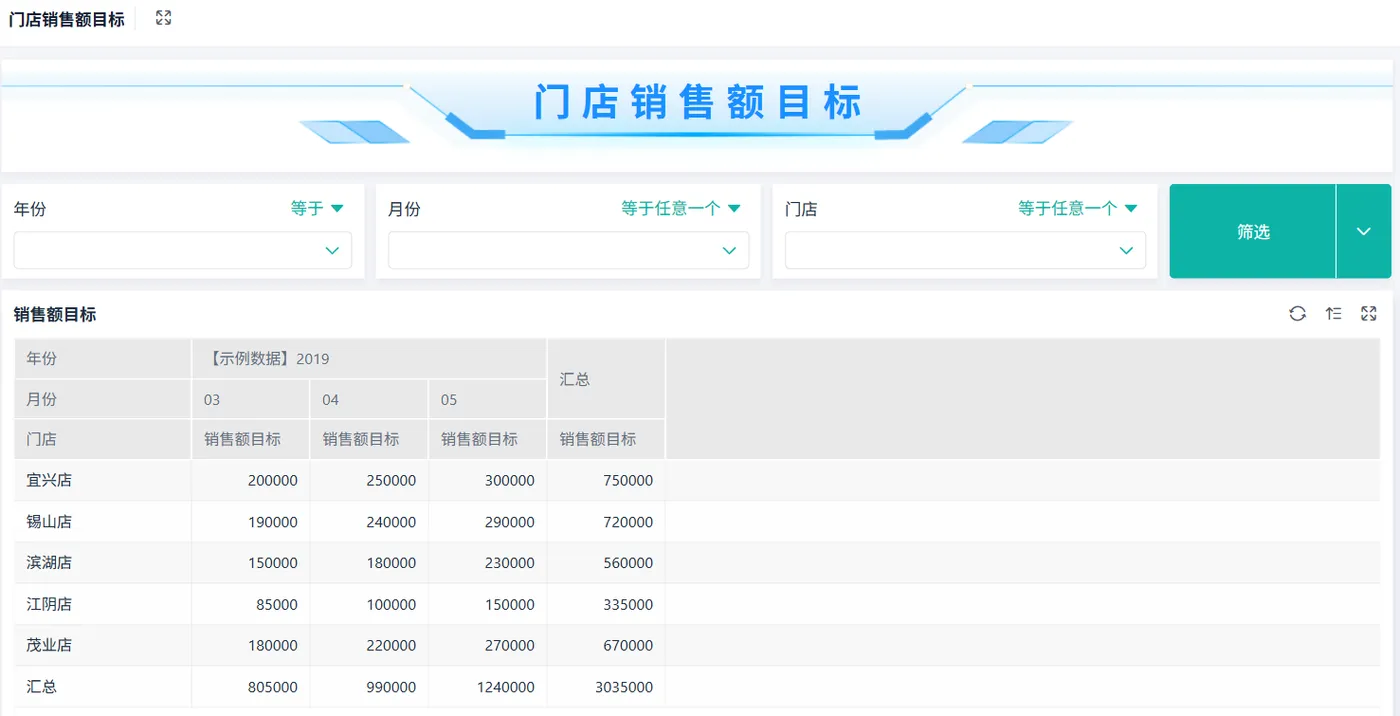Refresh the 销售额目标 table
This screenshot has height=716, width=1400.
[1297, 314]
